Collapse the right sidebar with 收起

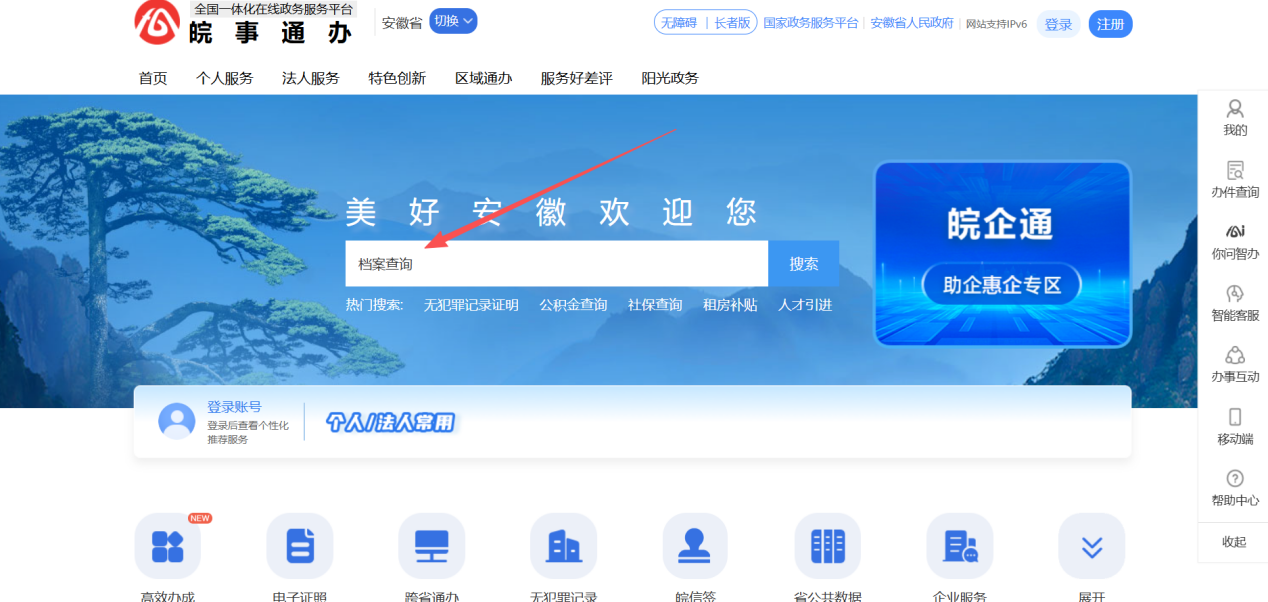coord(1234,542)
